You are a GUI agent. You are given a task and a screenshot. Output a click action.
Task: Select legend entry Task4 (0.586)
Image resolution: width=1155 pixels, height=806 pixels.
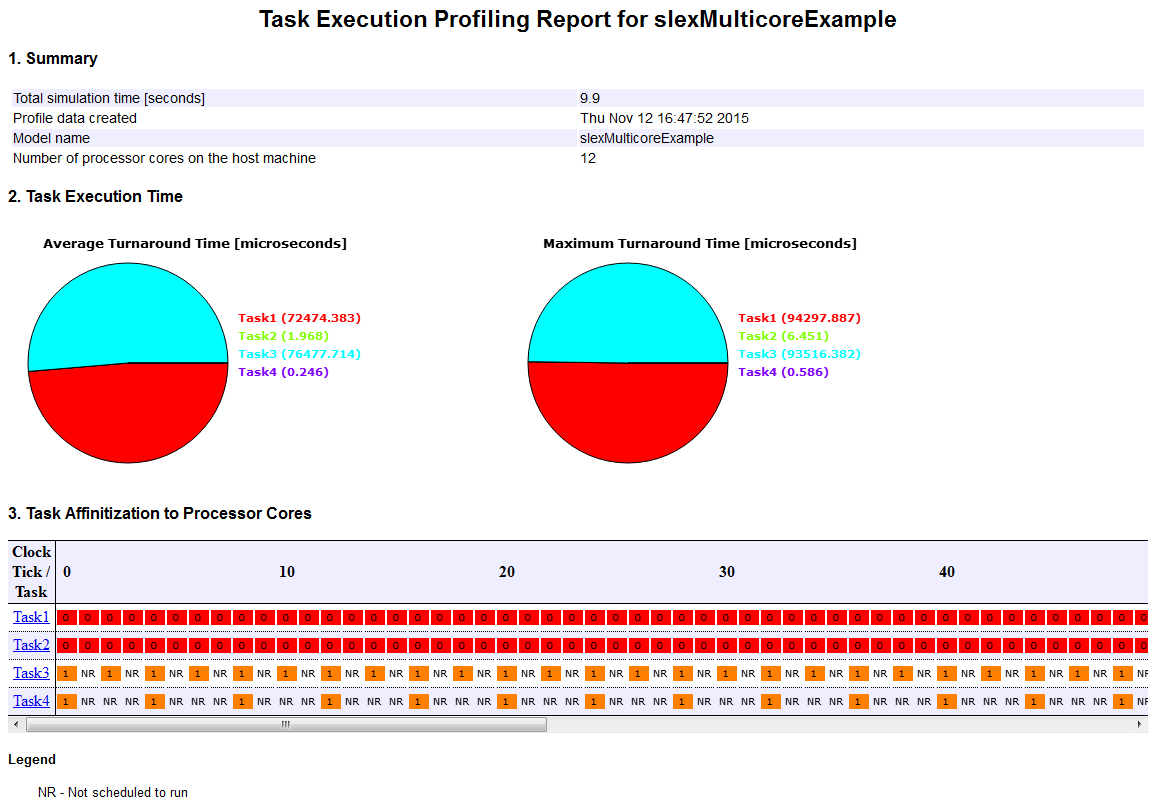coord(783,372)
